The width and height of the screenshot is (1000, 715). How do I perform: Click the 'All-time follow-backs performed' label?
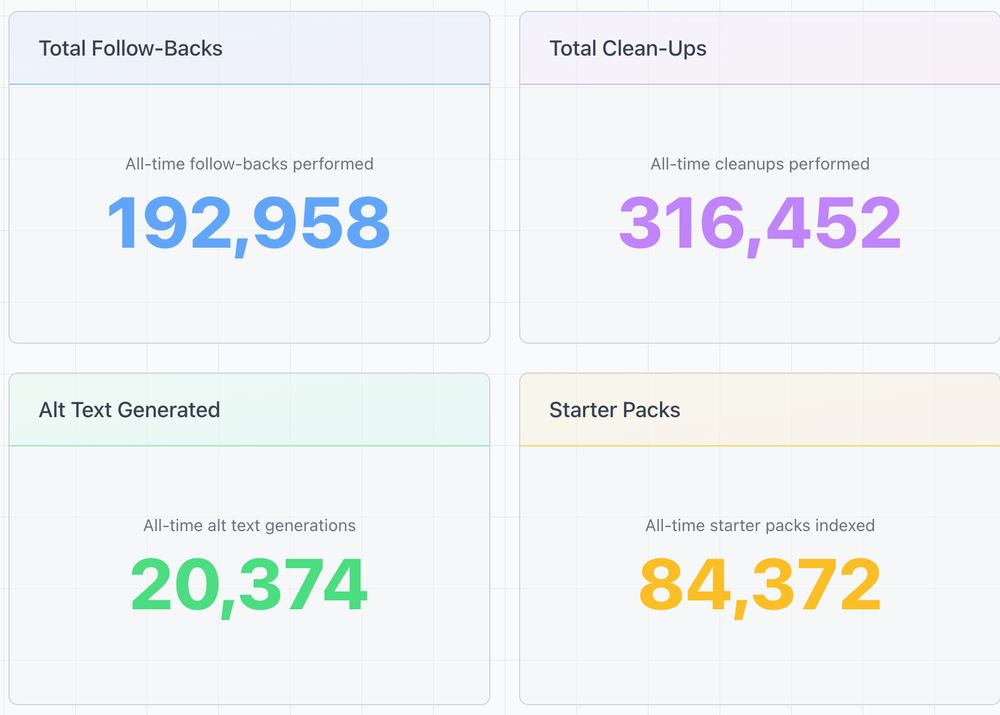pyautogui.click(x=248, y=163)
